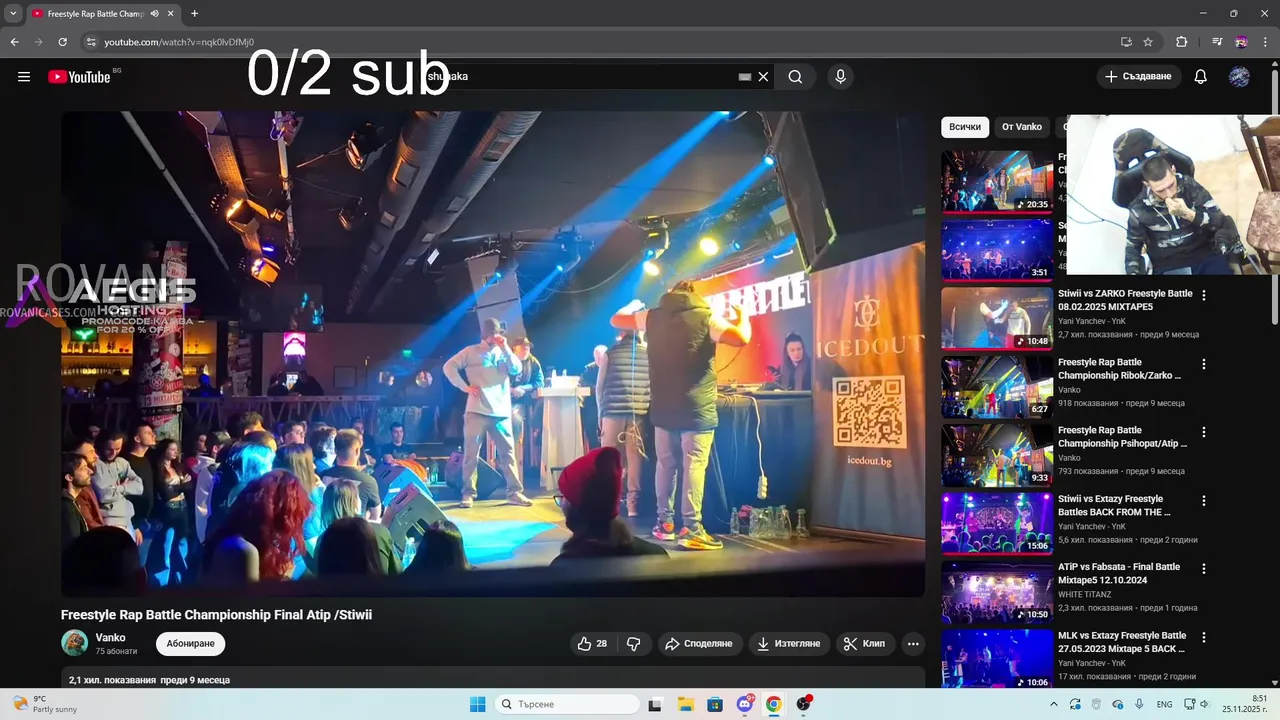Click the Клип clip button
The image size is (1280, 720).
(865, 644)
